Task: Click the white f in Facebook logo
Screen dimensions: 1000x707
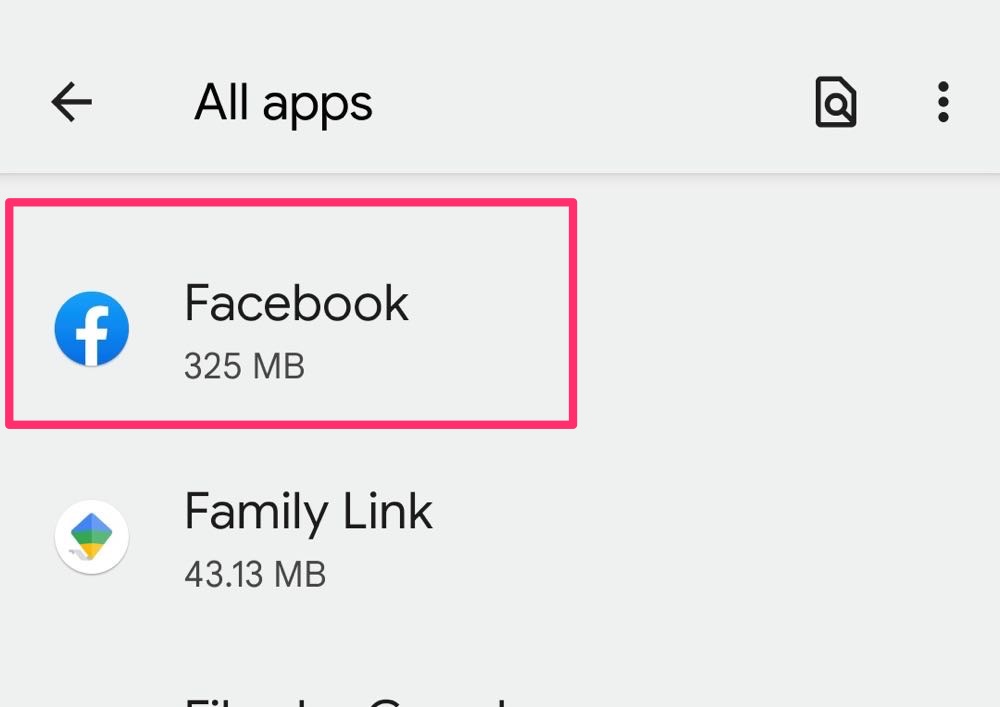Action: (x=95, y=332)
